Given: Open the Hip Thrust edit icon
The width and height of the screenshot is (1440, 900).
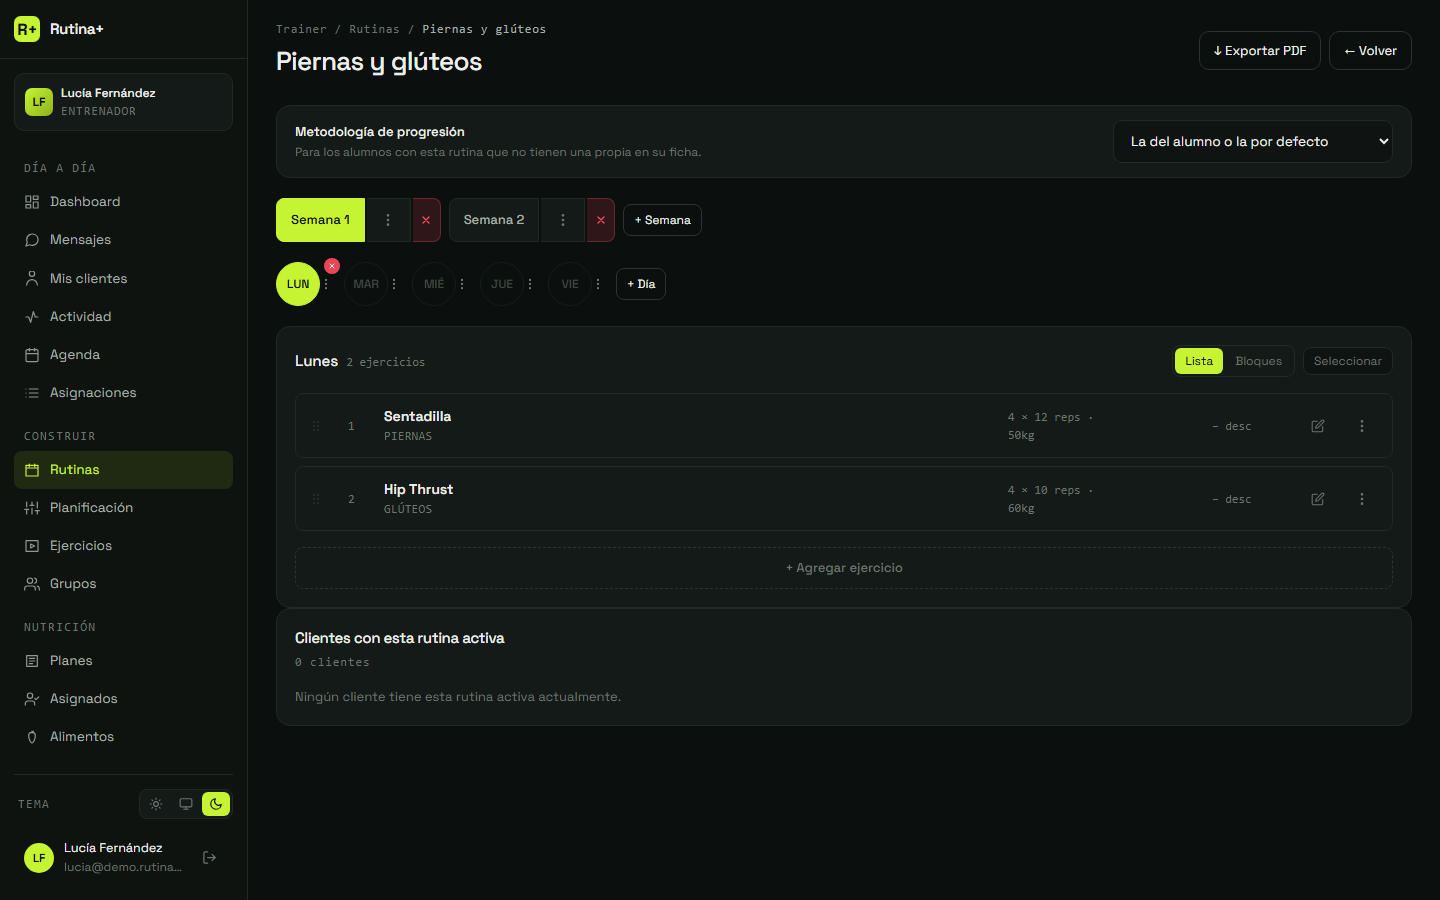Looking at the screenshot, I should (1318, 499).
